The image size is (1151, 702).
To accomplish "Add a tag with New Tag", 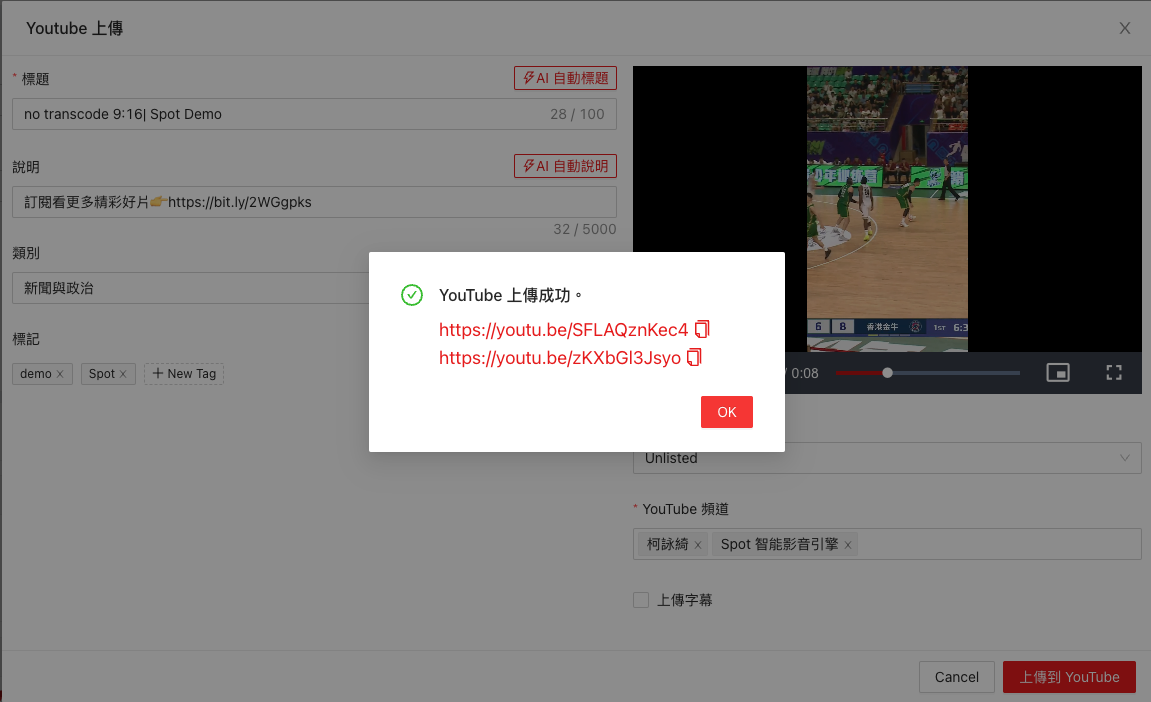I will (x=184, y=374).
